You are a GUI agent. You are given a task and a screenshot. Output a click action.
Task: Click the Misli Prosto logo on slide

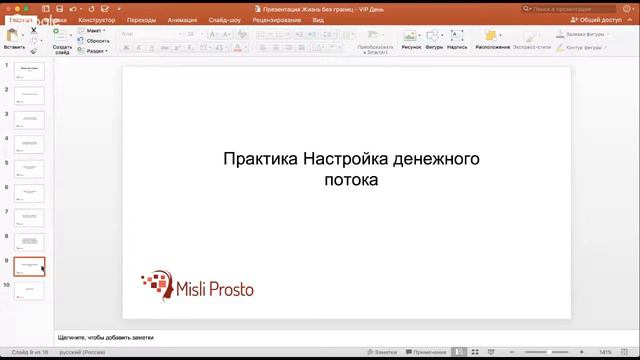[197, 286]
